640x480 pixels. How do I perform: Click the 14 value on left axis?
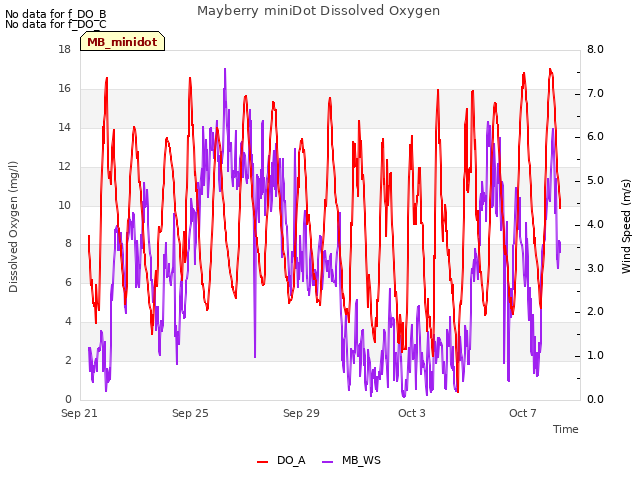[64, 128]
